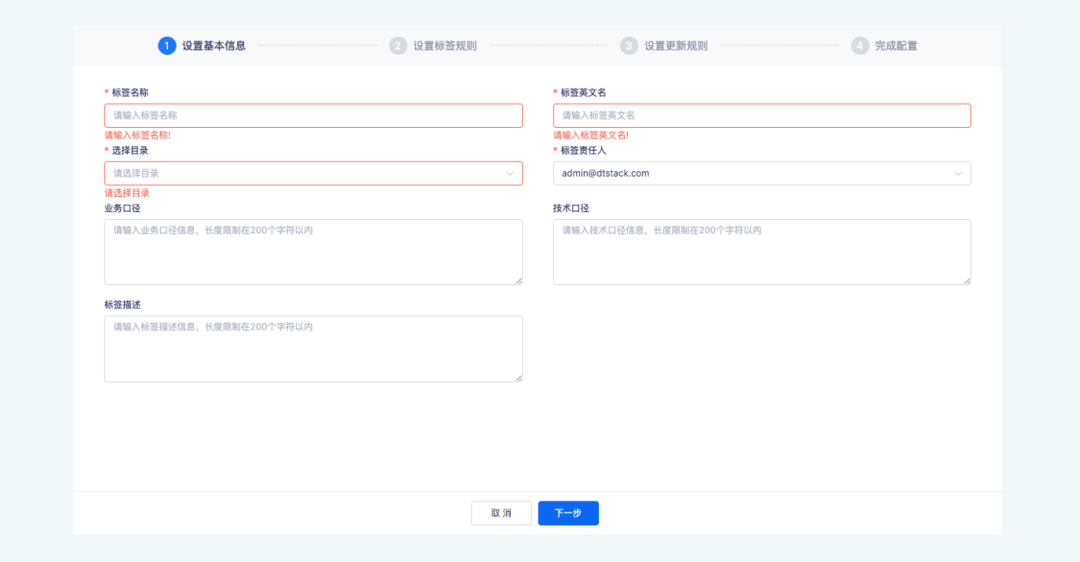Go to the 设置标签规则 step label
The width and height of the screenshot is (1080, 562).
coord(445,45)
